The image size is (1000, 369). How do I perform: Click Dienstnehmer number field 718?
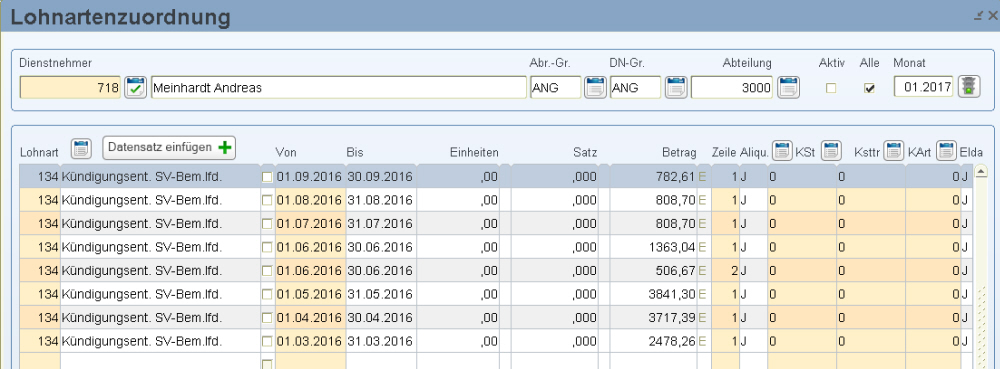coord(71,88)
